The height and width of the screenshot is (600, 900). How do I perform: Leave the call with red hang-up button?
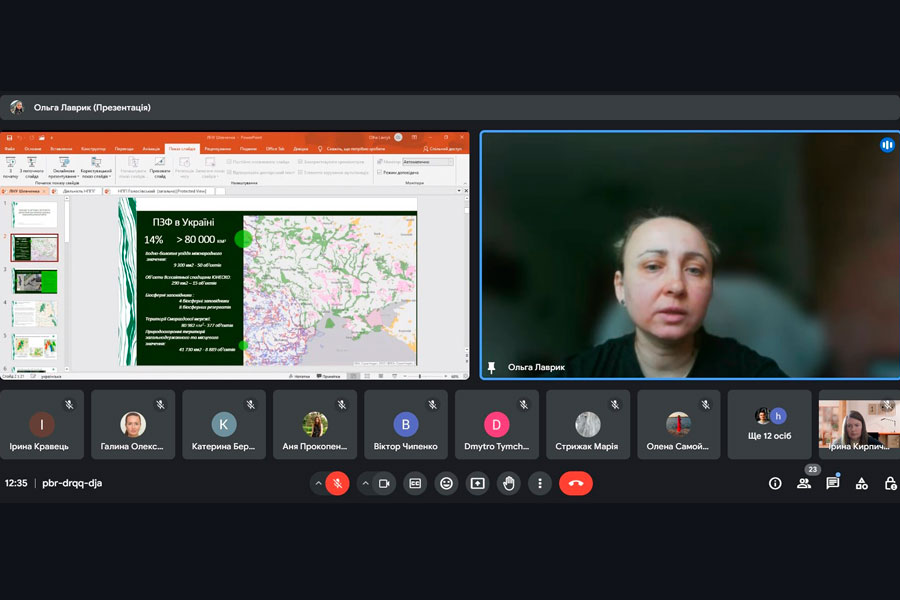click(576, 483)
